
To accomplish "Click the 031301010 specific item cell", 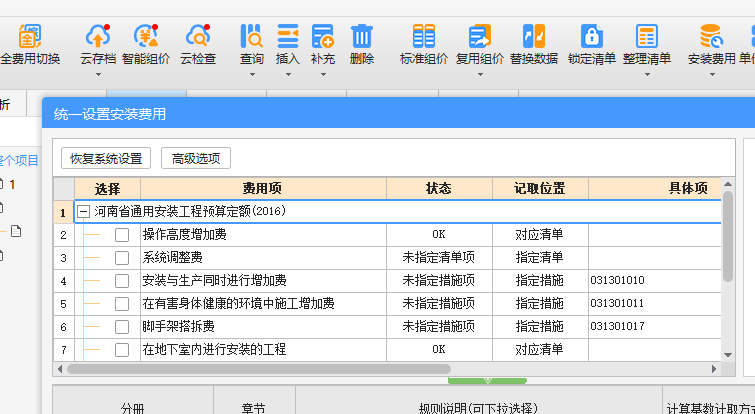I will pos(655,281).
